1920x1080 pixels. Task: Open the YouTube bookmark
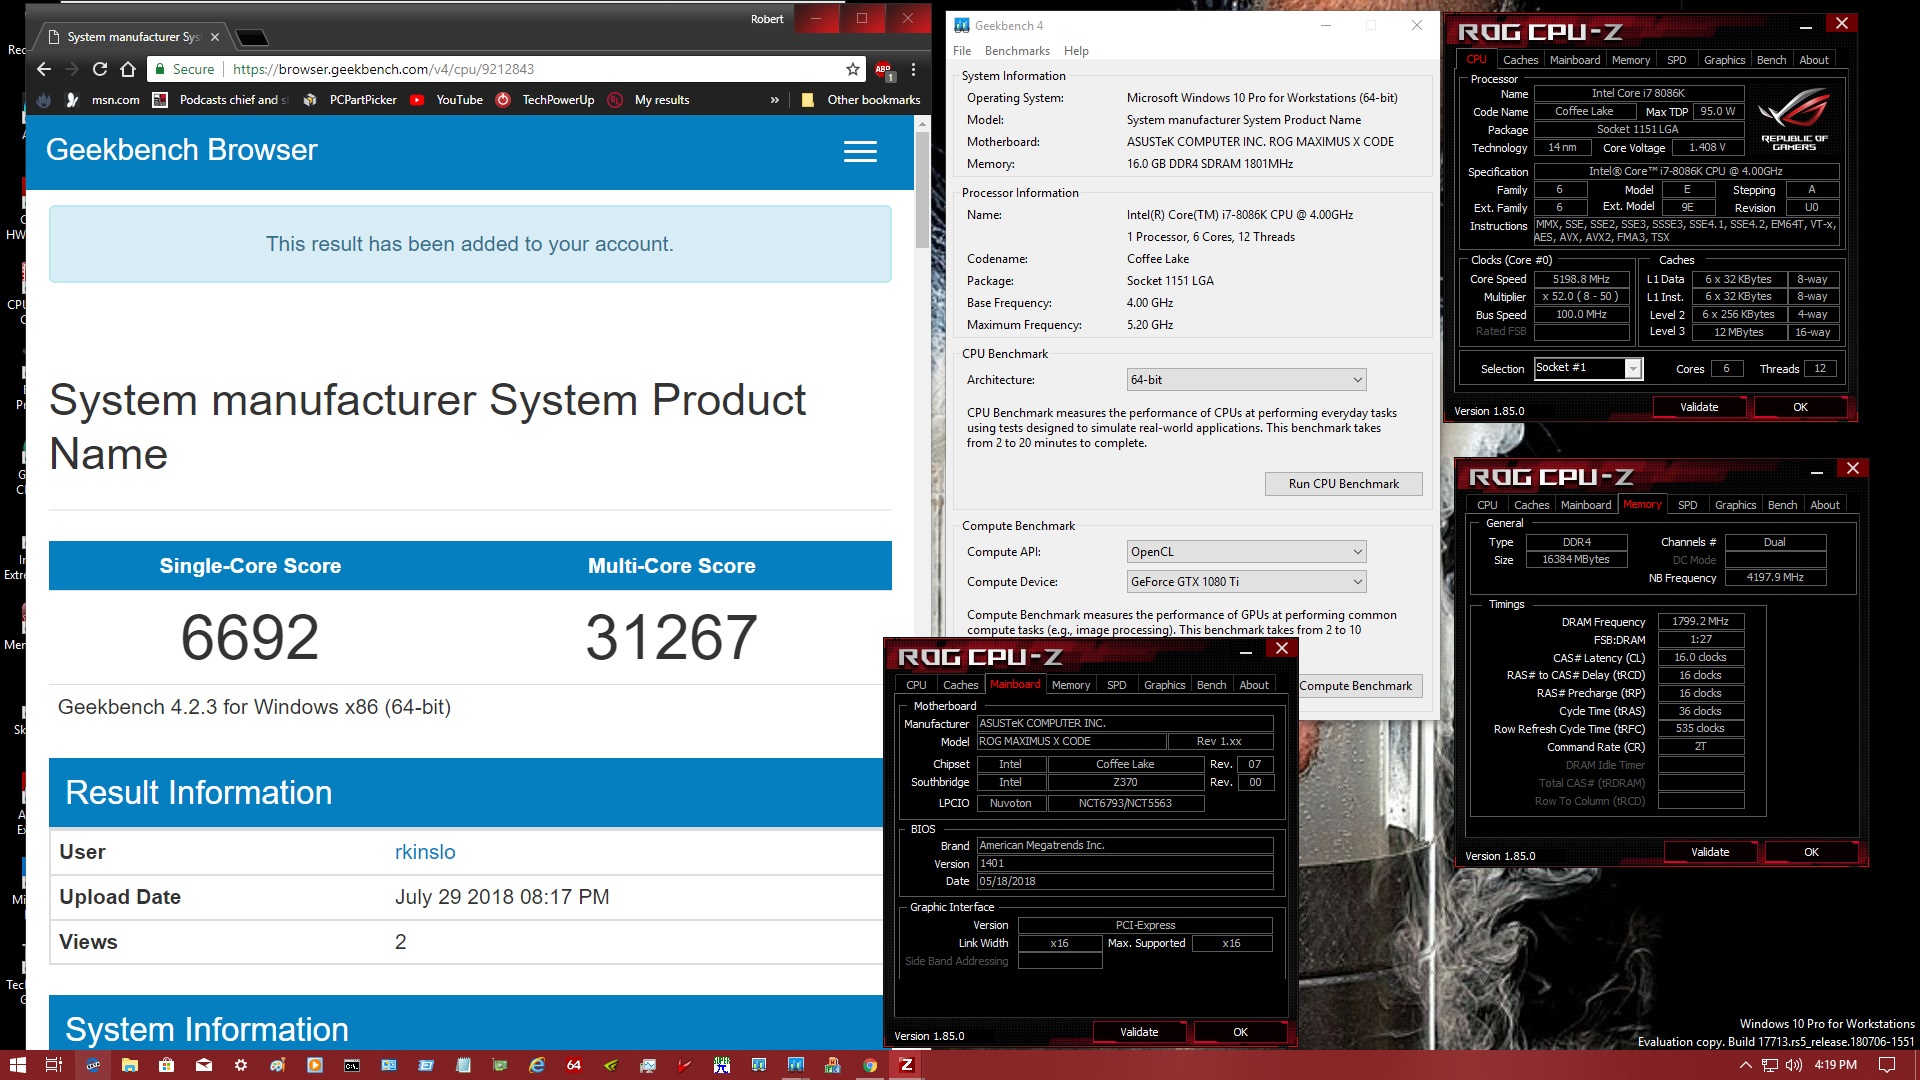point(447,100)
